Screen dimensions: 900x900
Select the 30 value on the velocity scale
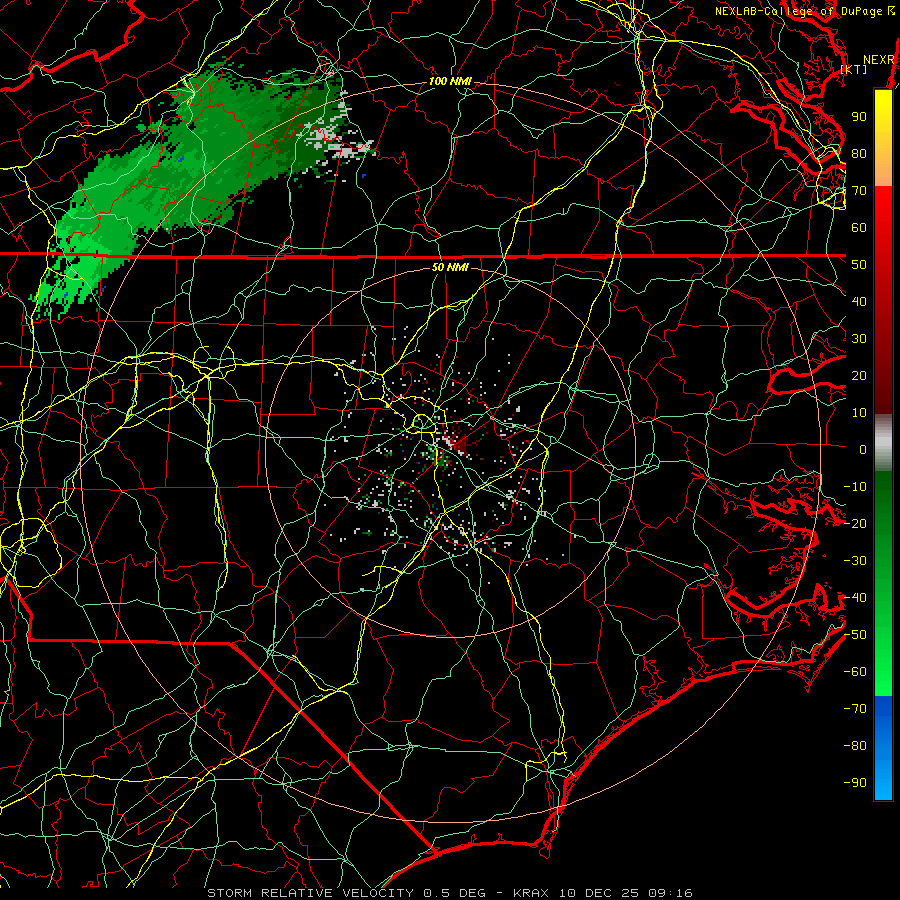point(859,339)
